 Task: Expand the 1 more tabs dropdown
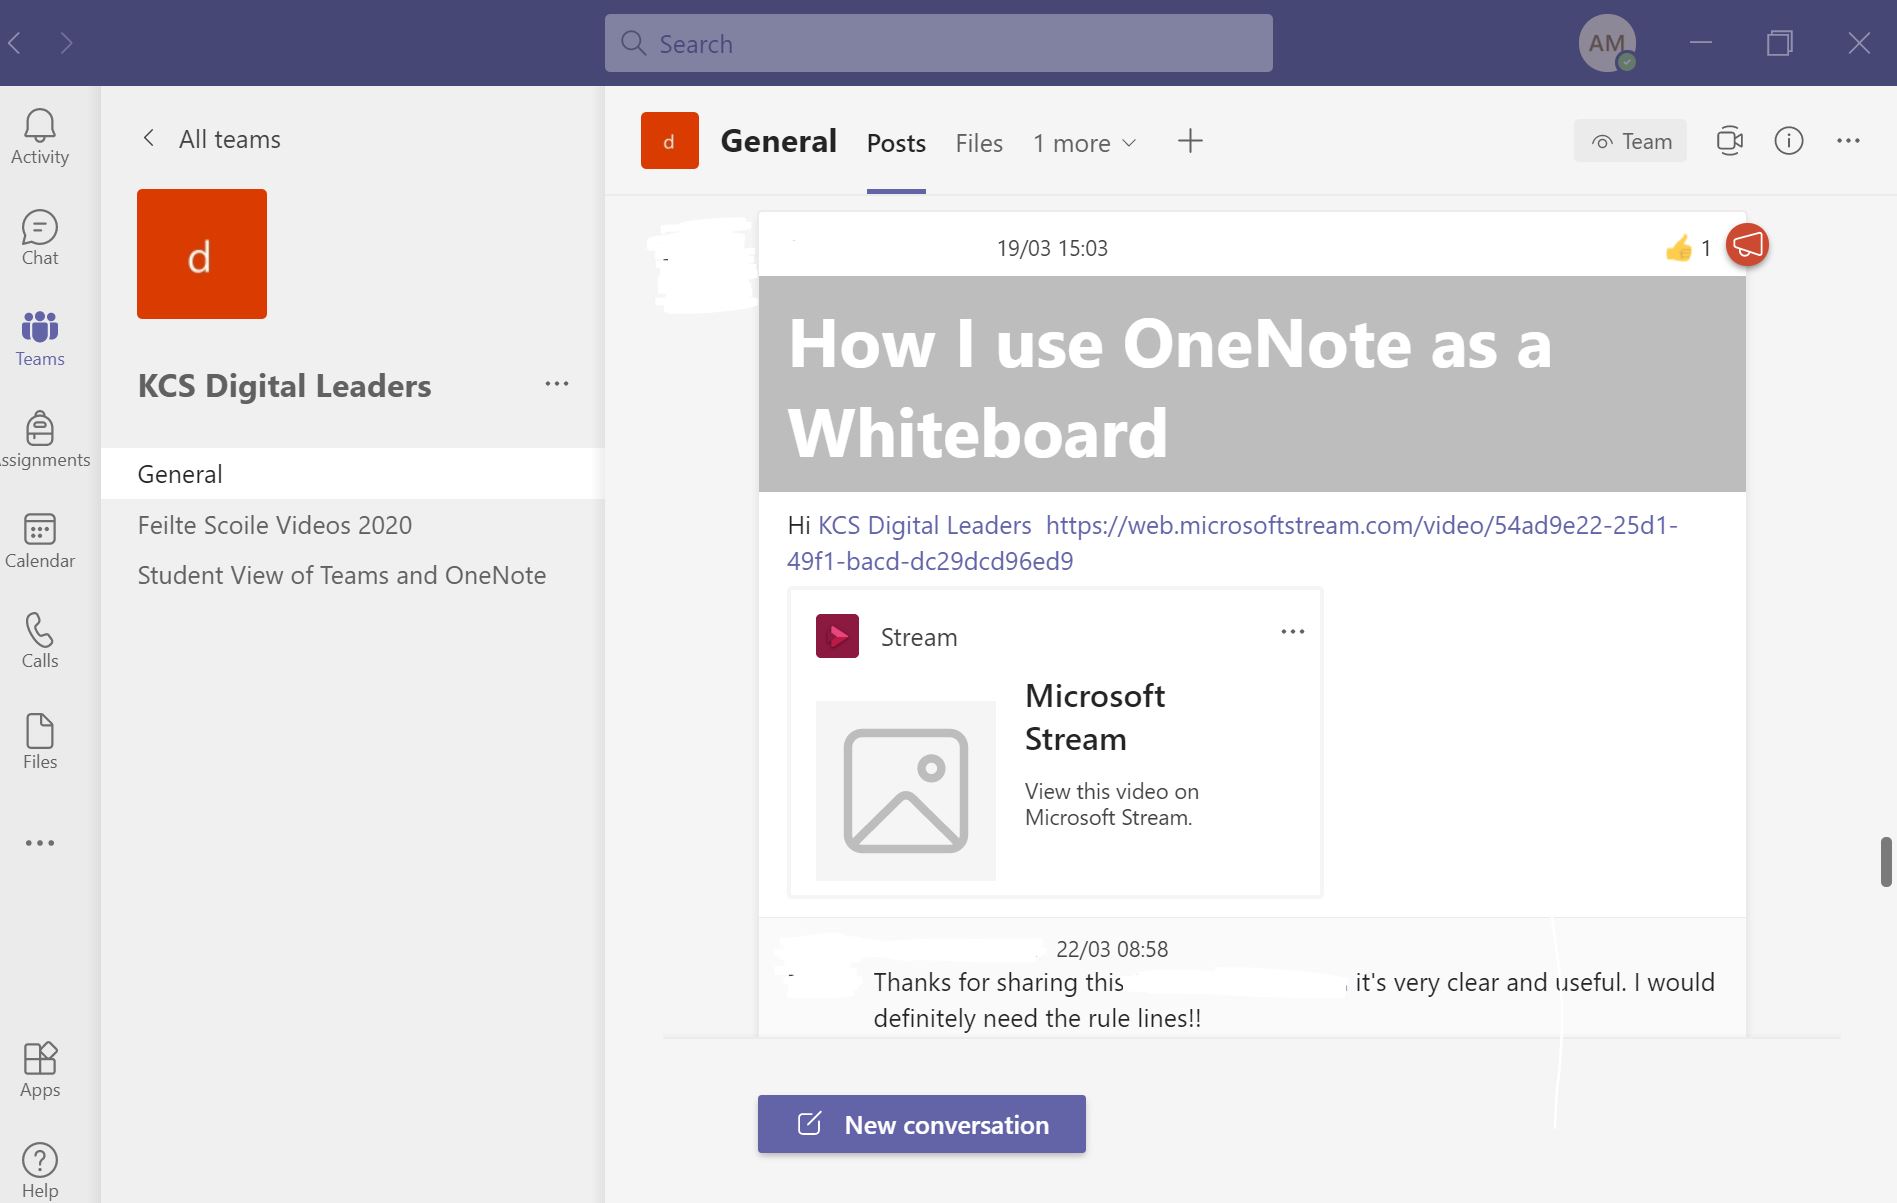[1085, 143]
